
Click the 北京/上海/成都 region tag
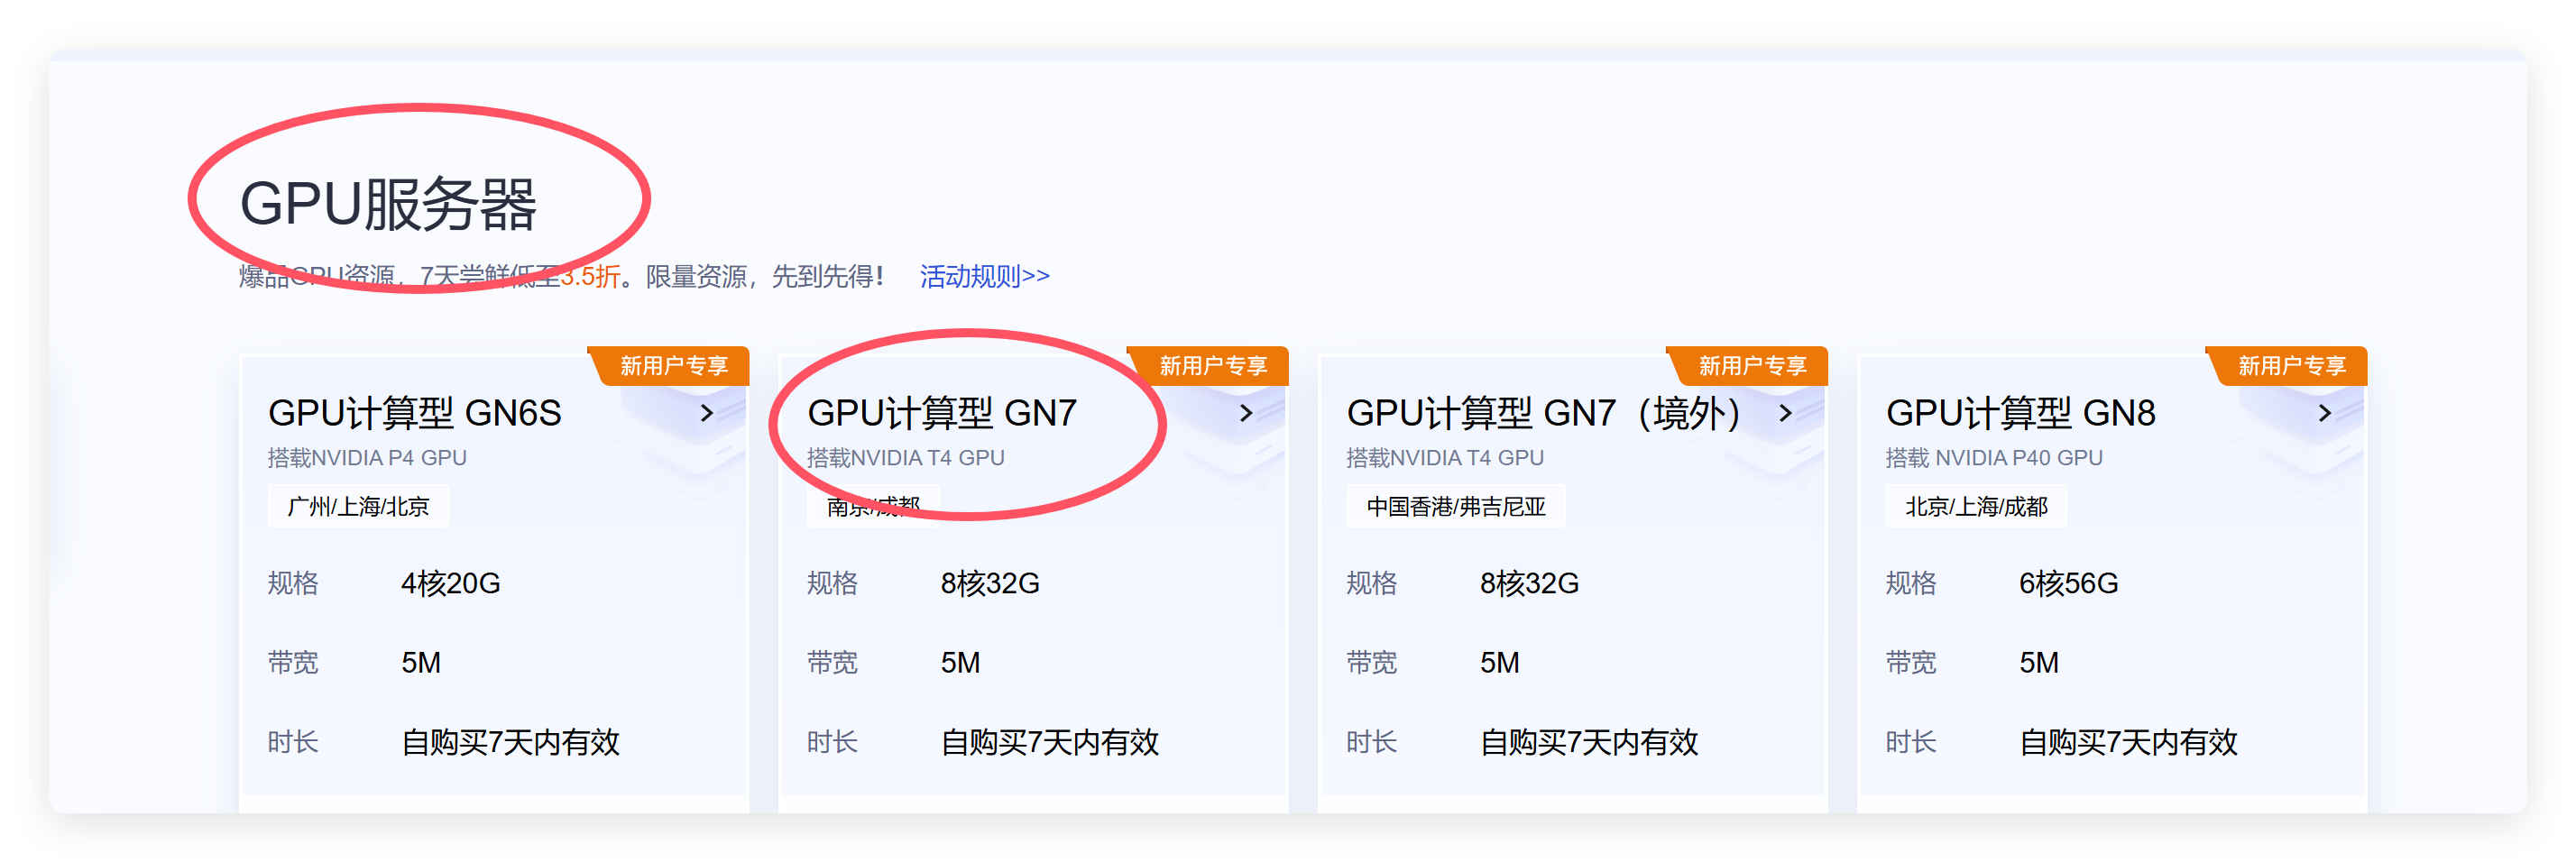click(x=1976, y=506)
